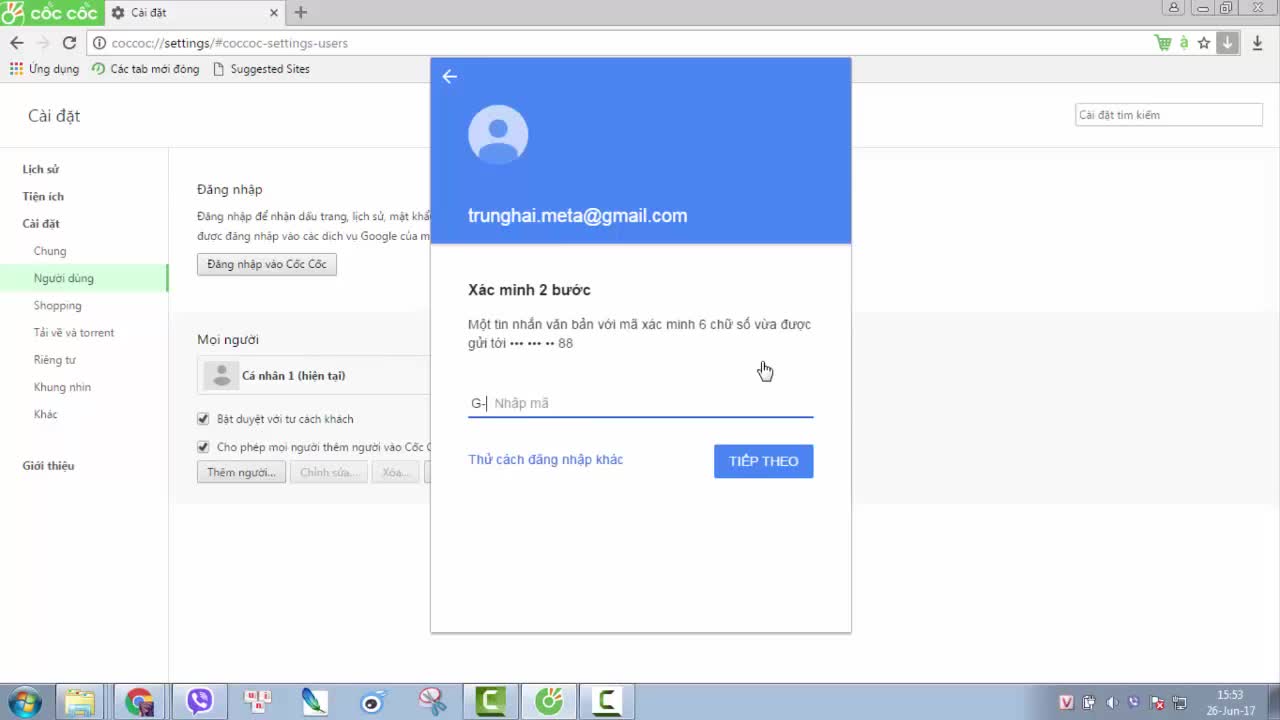1280x720 pixels.
Task: Toggle the Vietnamese accent 'à' icon
Action: click(x=1184, y=43)
